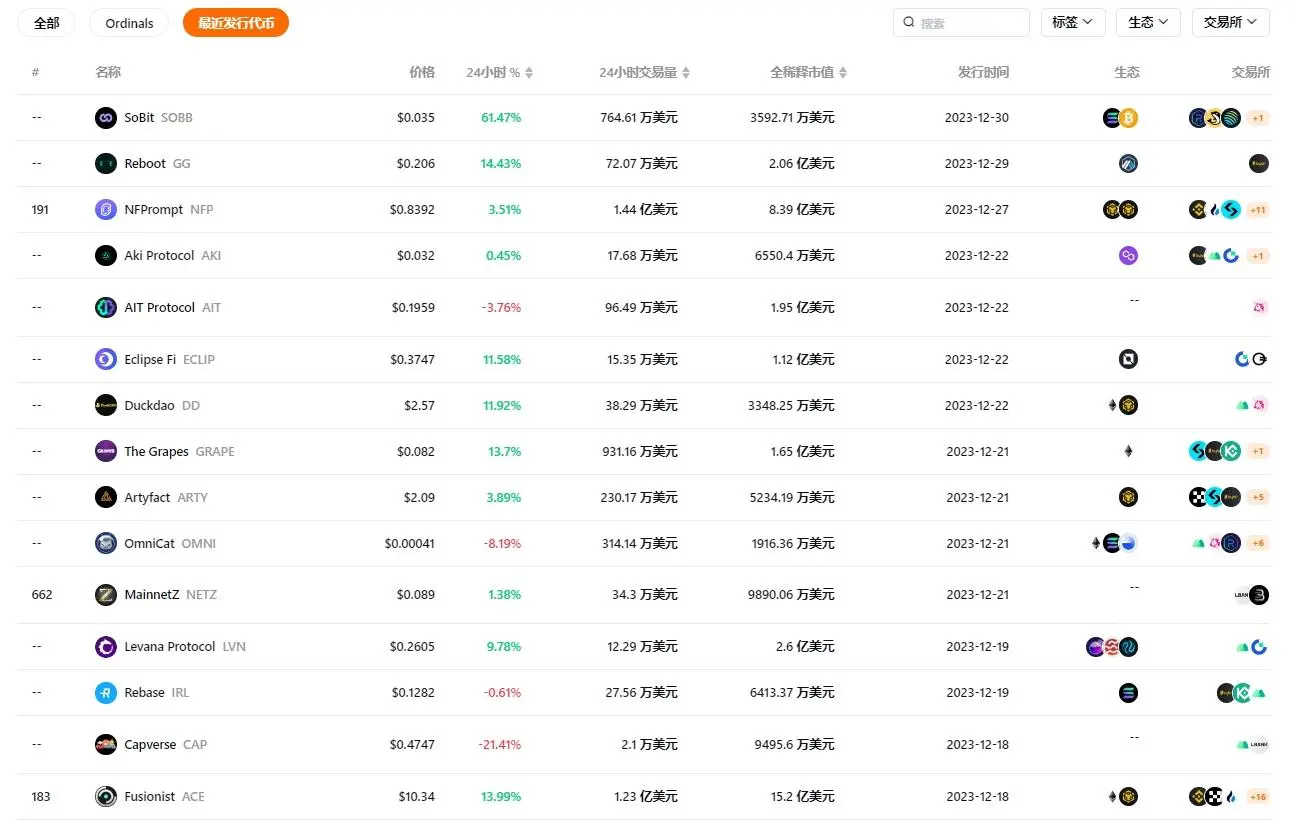Click the -21.41% change for Capverse
1296x823 pixels.
click(499, 745)
